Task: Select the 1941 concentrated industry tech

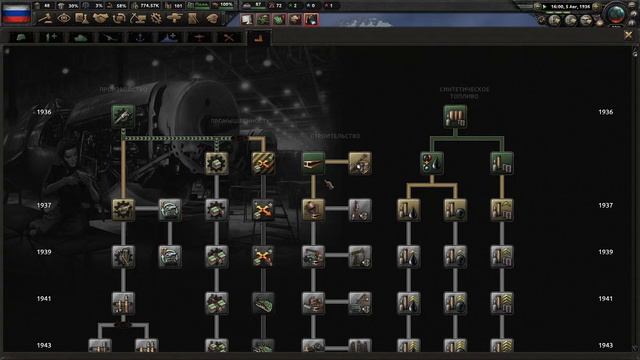Action: [x=216, y=303]
